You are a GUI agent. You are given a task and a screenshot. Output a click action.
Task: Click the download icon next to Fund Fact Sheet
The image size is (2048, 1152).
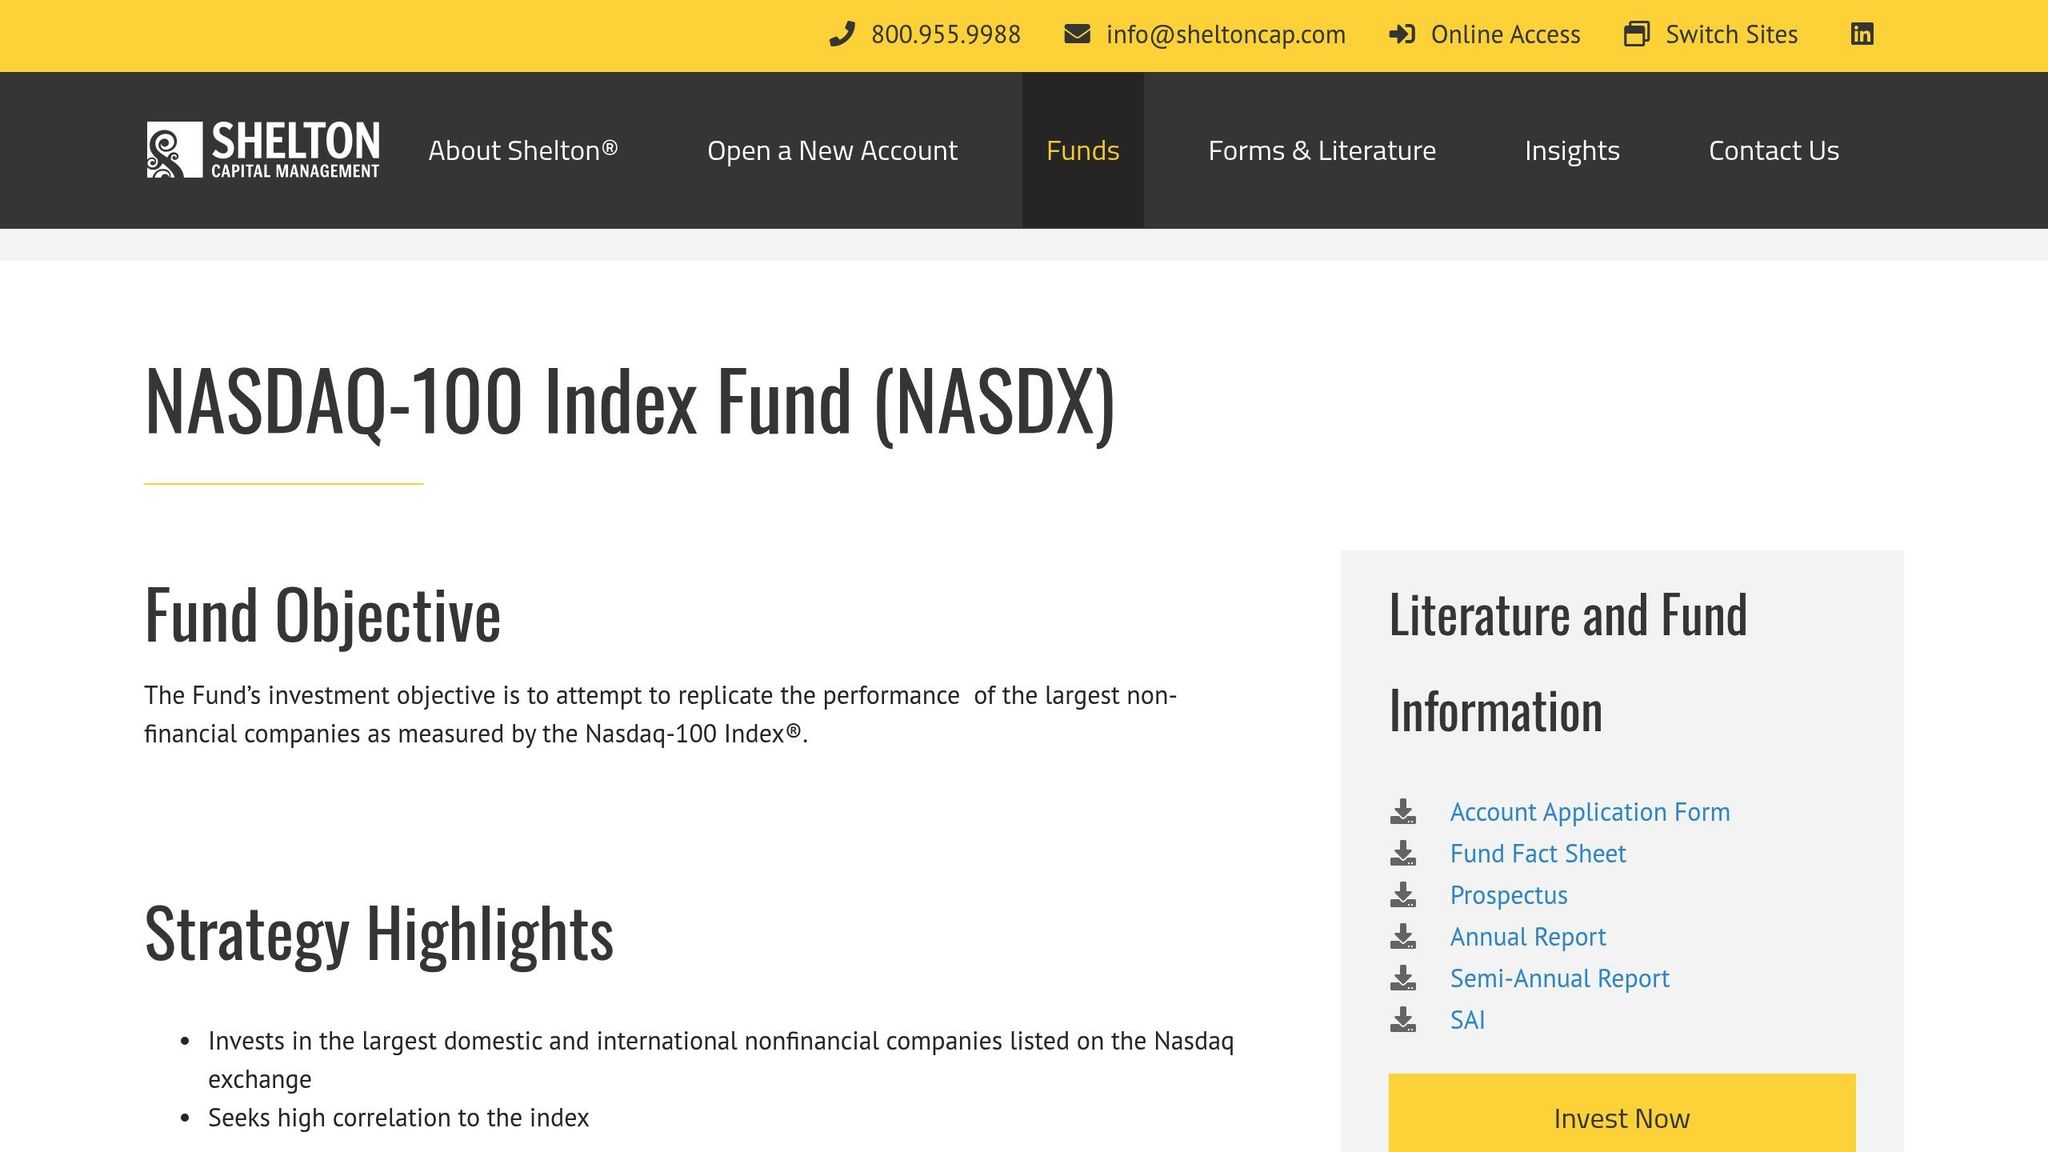click(1405, 853)
